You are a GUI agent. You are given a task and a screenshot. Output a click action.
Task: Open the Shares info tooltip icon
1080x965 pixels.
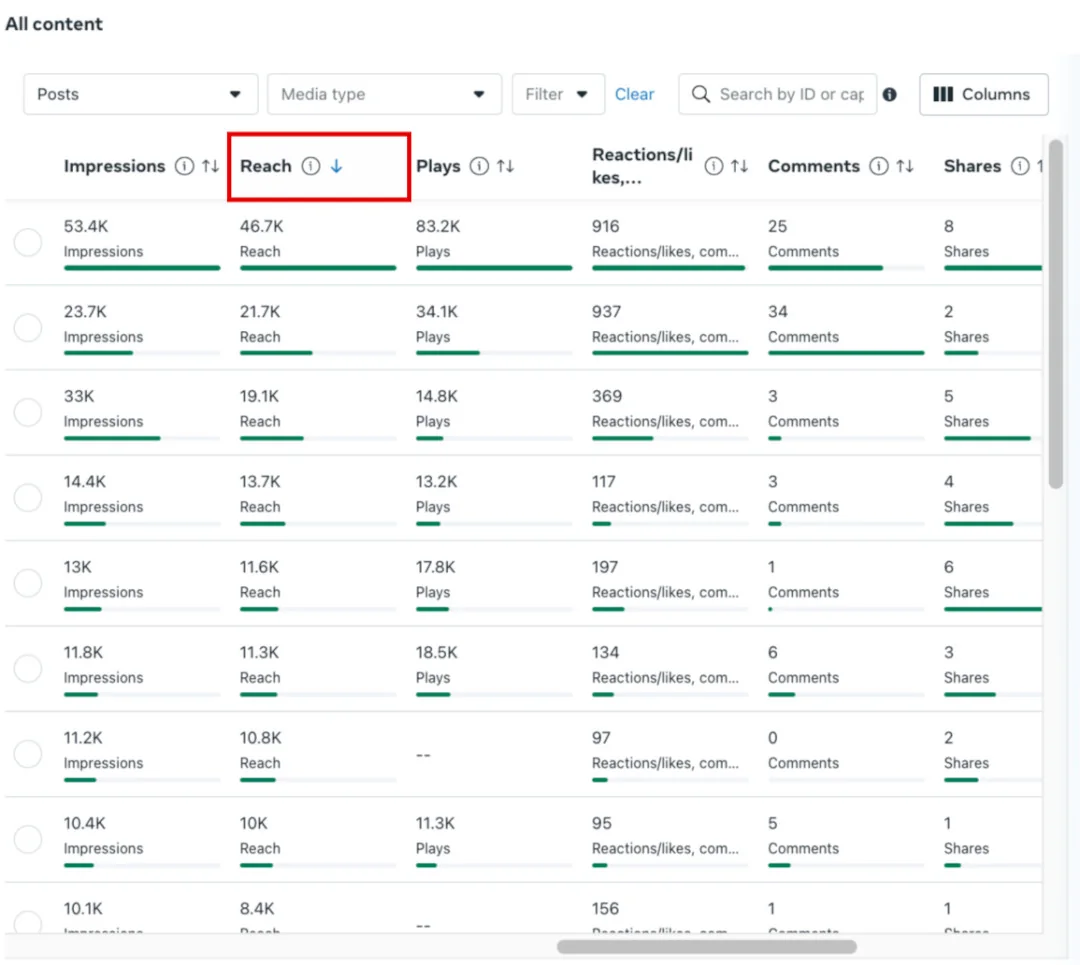(1019, 166)
